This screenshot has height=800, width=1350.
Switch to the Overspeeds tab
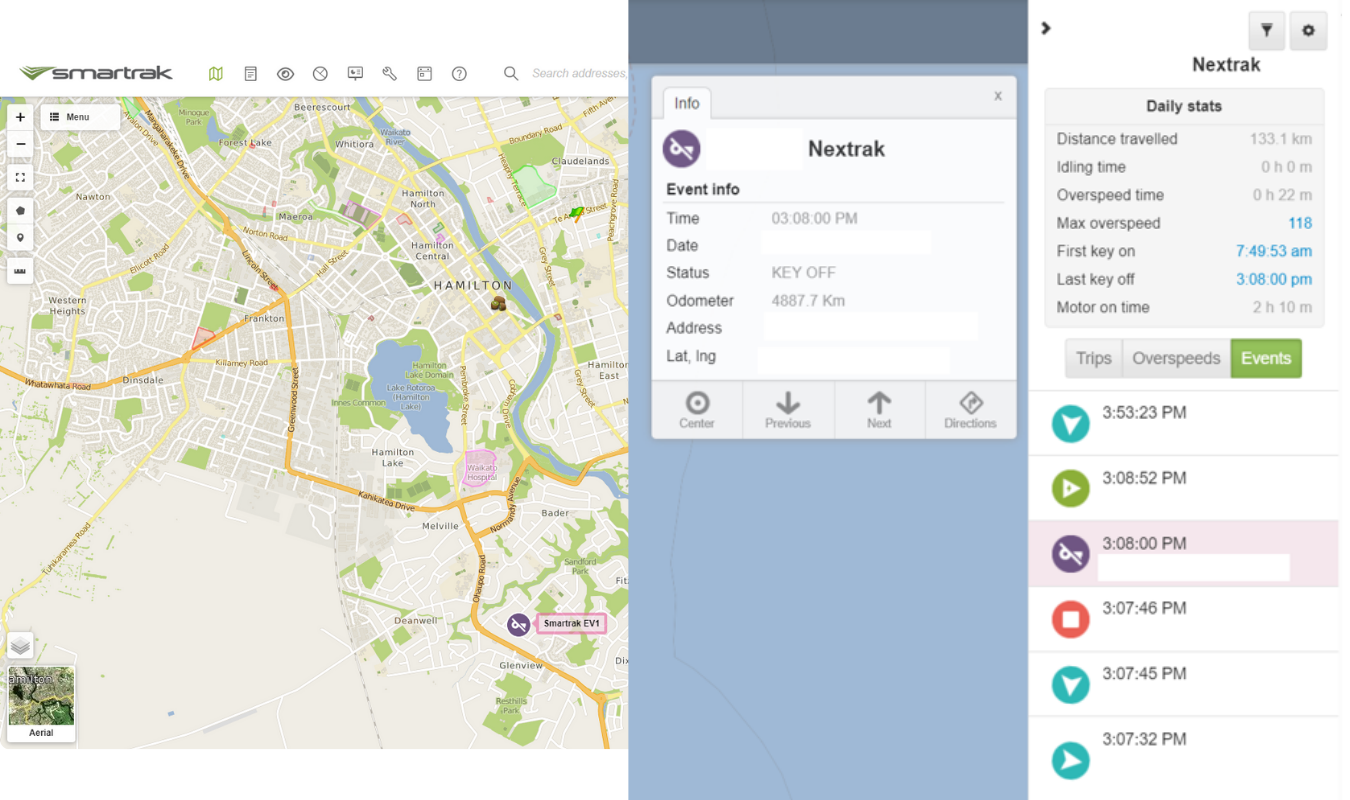(1176, 358)
